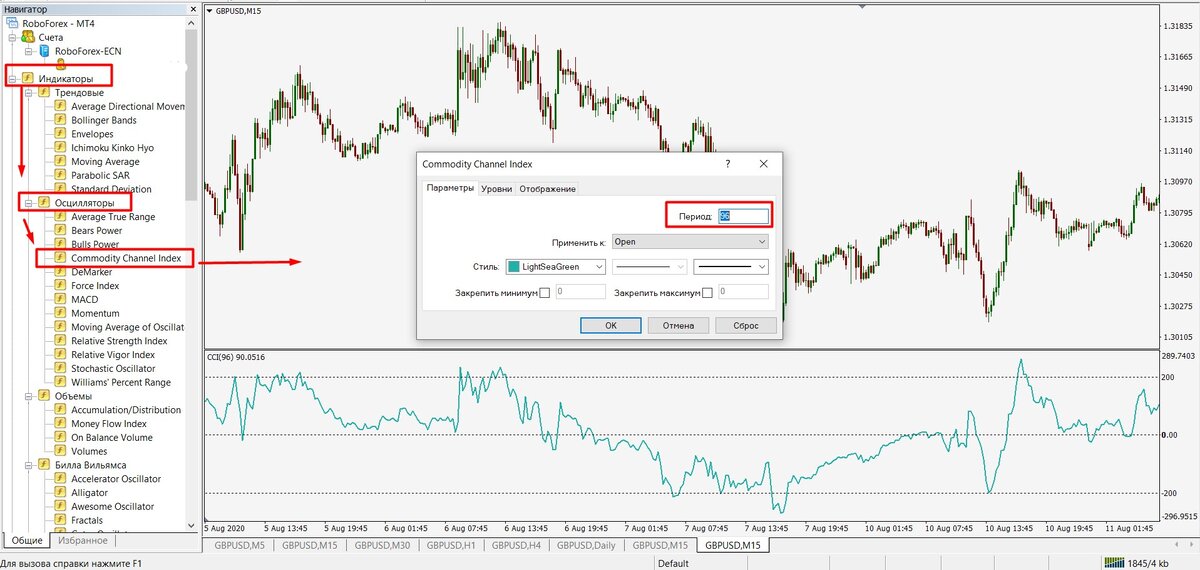This screenshot has width=1200, height=570.
Task: Open help via the dialog question mark
Action: [727, 164]
